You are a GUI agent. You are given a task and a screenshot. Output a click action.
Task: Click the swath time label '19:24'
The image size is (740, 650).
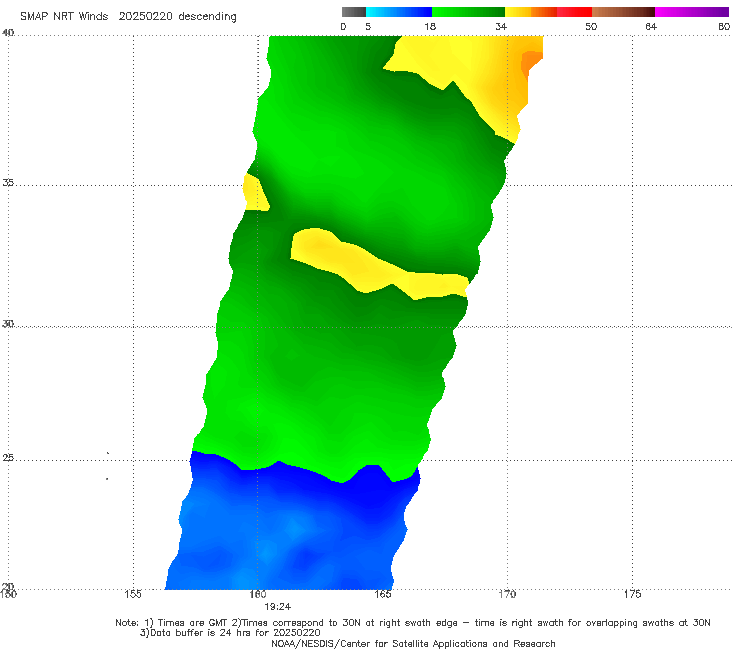[x=278, y=607]
